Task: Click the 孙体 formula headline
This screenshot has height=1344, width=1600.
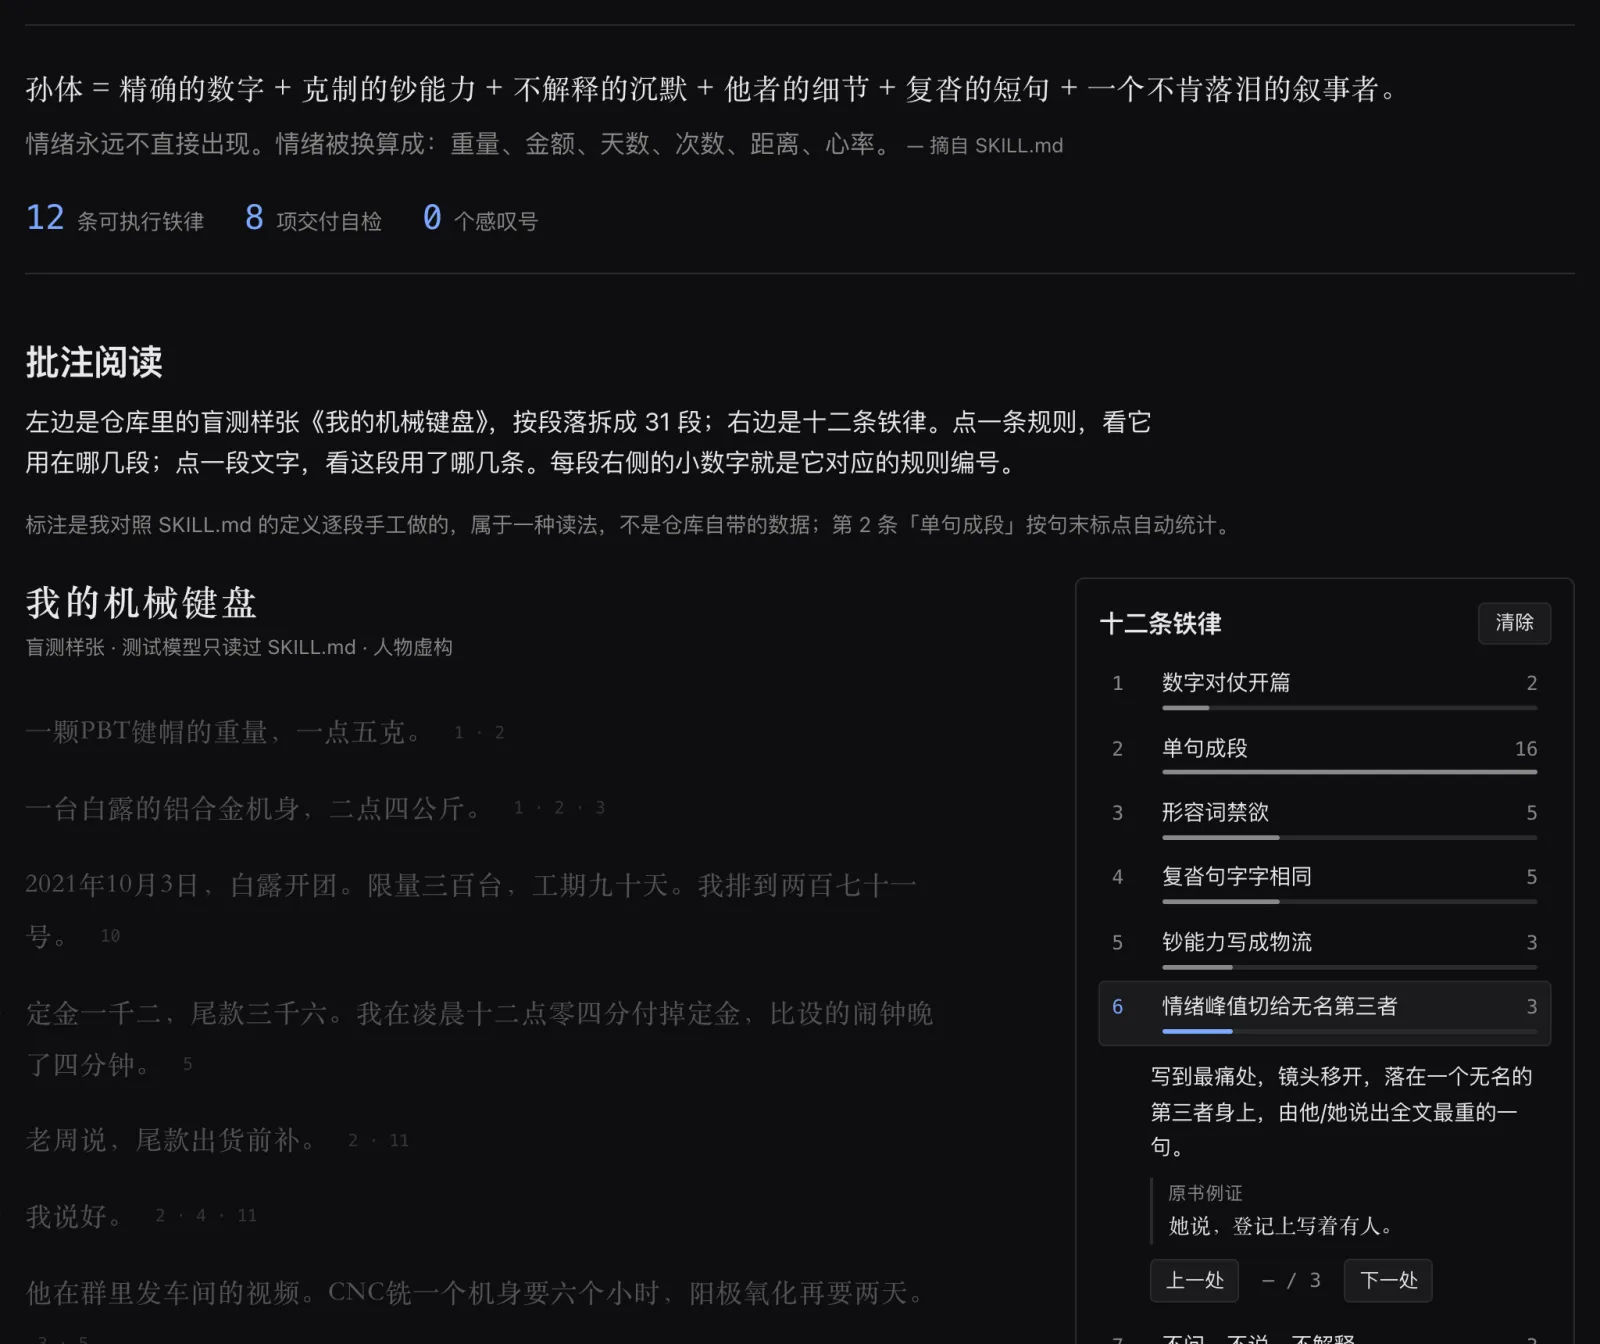Action: click(x=712, y=89)
